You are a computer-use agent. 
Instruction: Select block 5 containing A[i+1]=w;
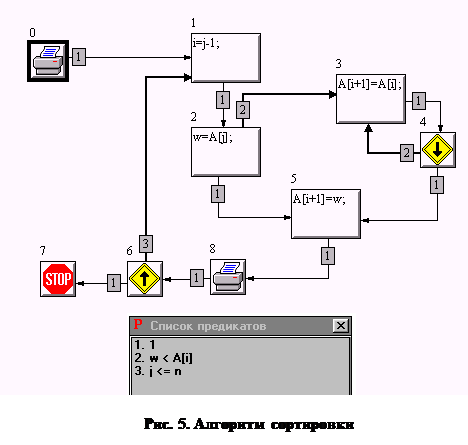tap(326, 214)
